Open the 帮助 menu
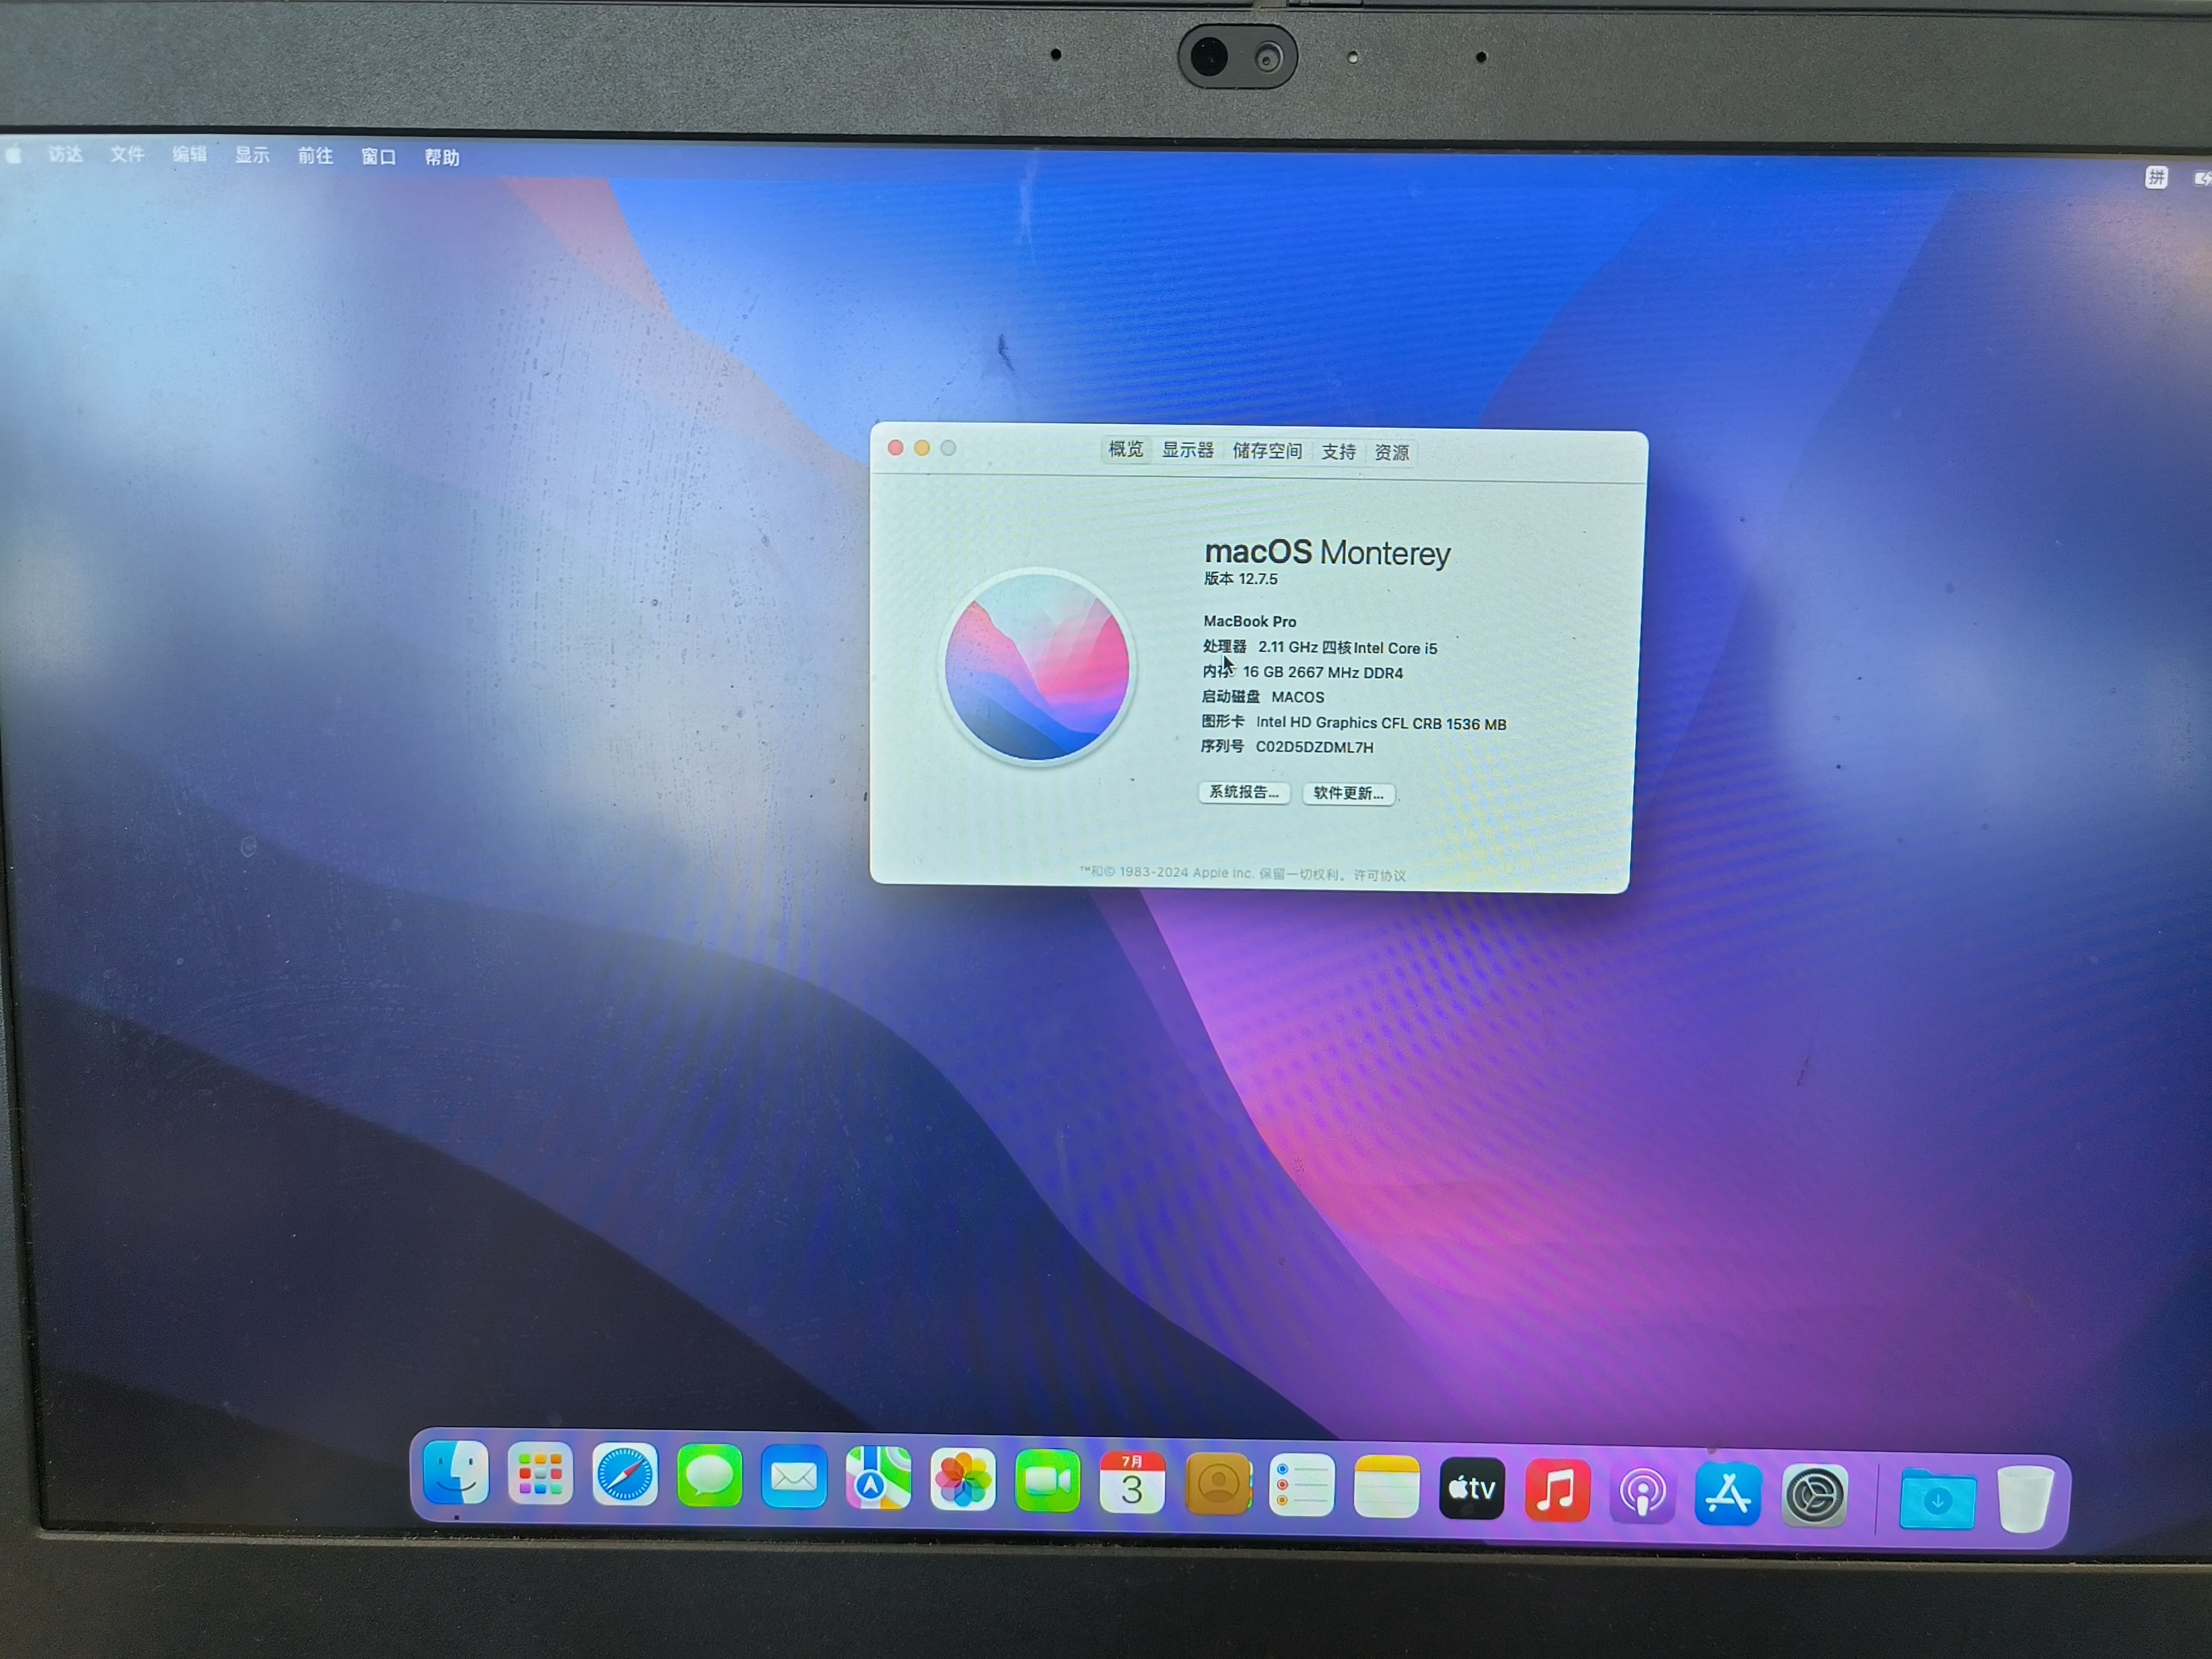Image resolution: width=2212 pixels, height=1659 pixels. [441, 158]
